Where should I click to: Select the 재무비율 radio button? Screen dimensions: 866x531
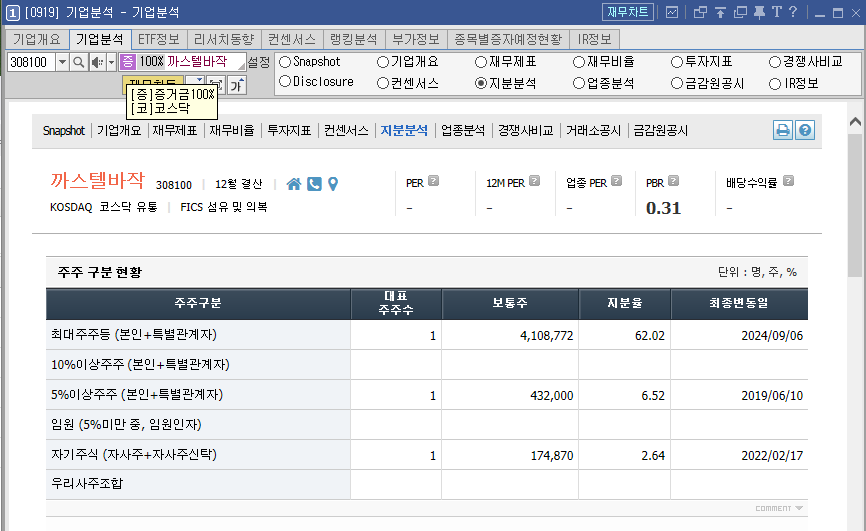[x=579, y=62]
